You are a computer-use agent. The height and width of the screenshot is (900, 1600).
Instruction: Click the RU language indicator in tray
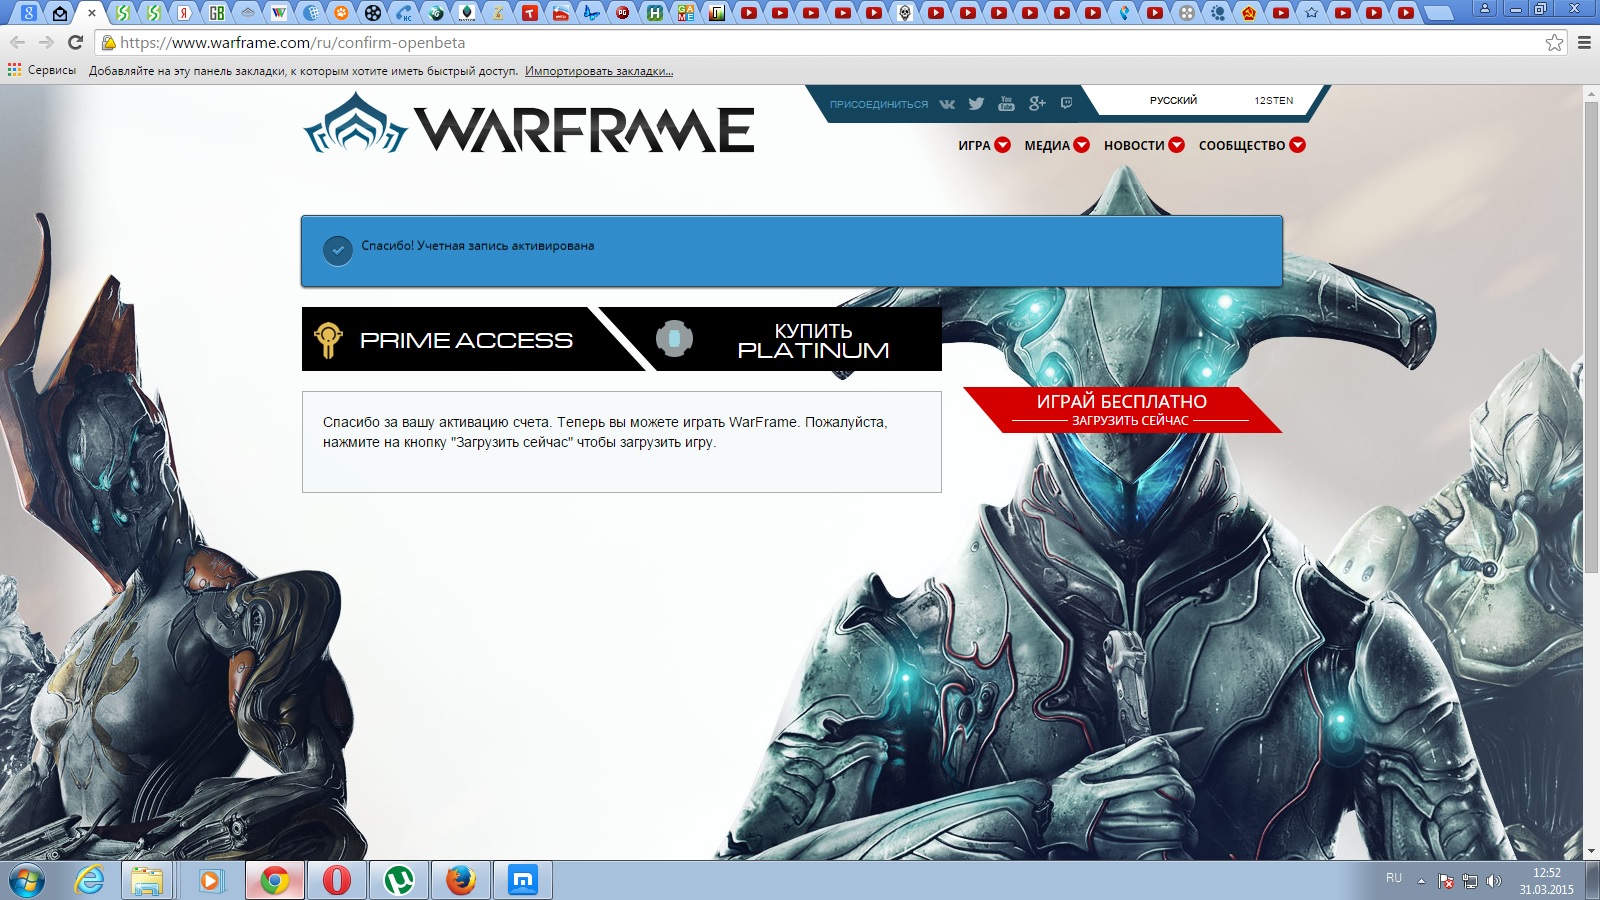pos(1394,878)
